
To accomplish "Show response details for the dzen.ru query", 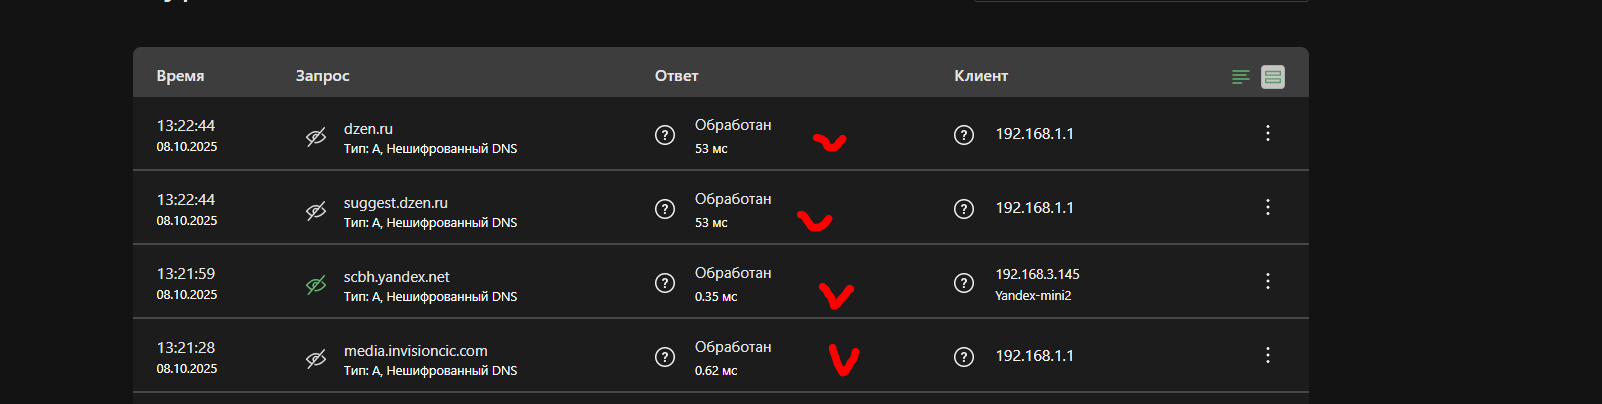I will (x=665, y=135).
